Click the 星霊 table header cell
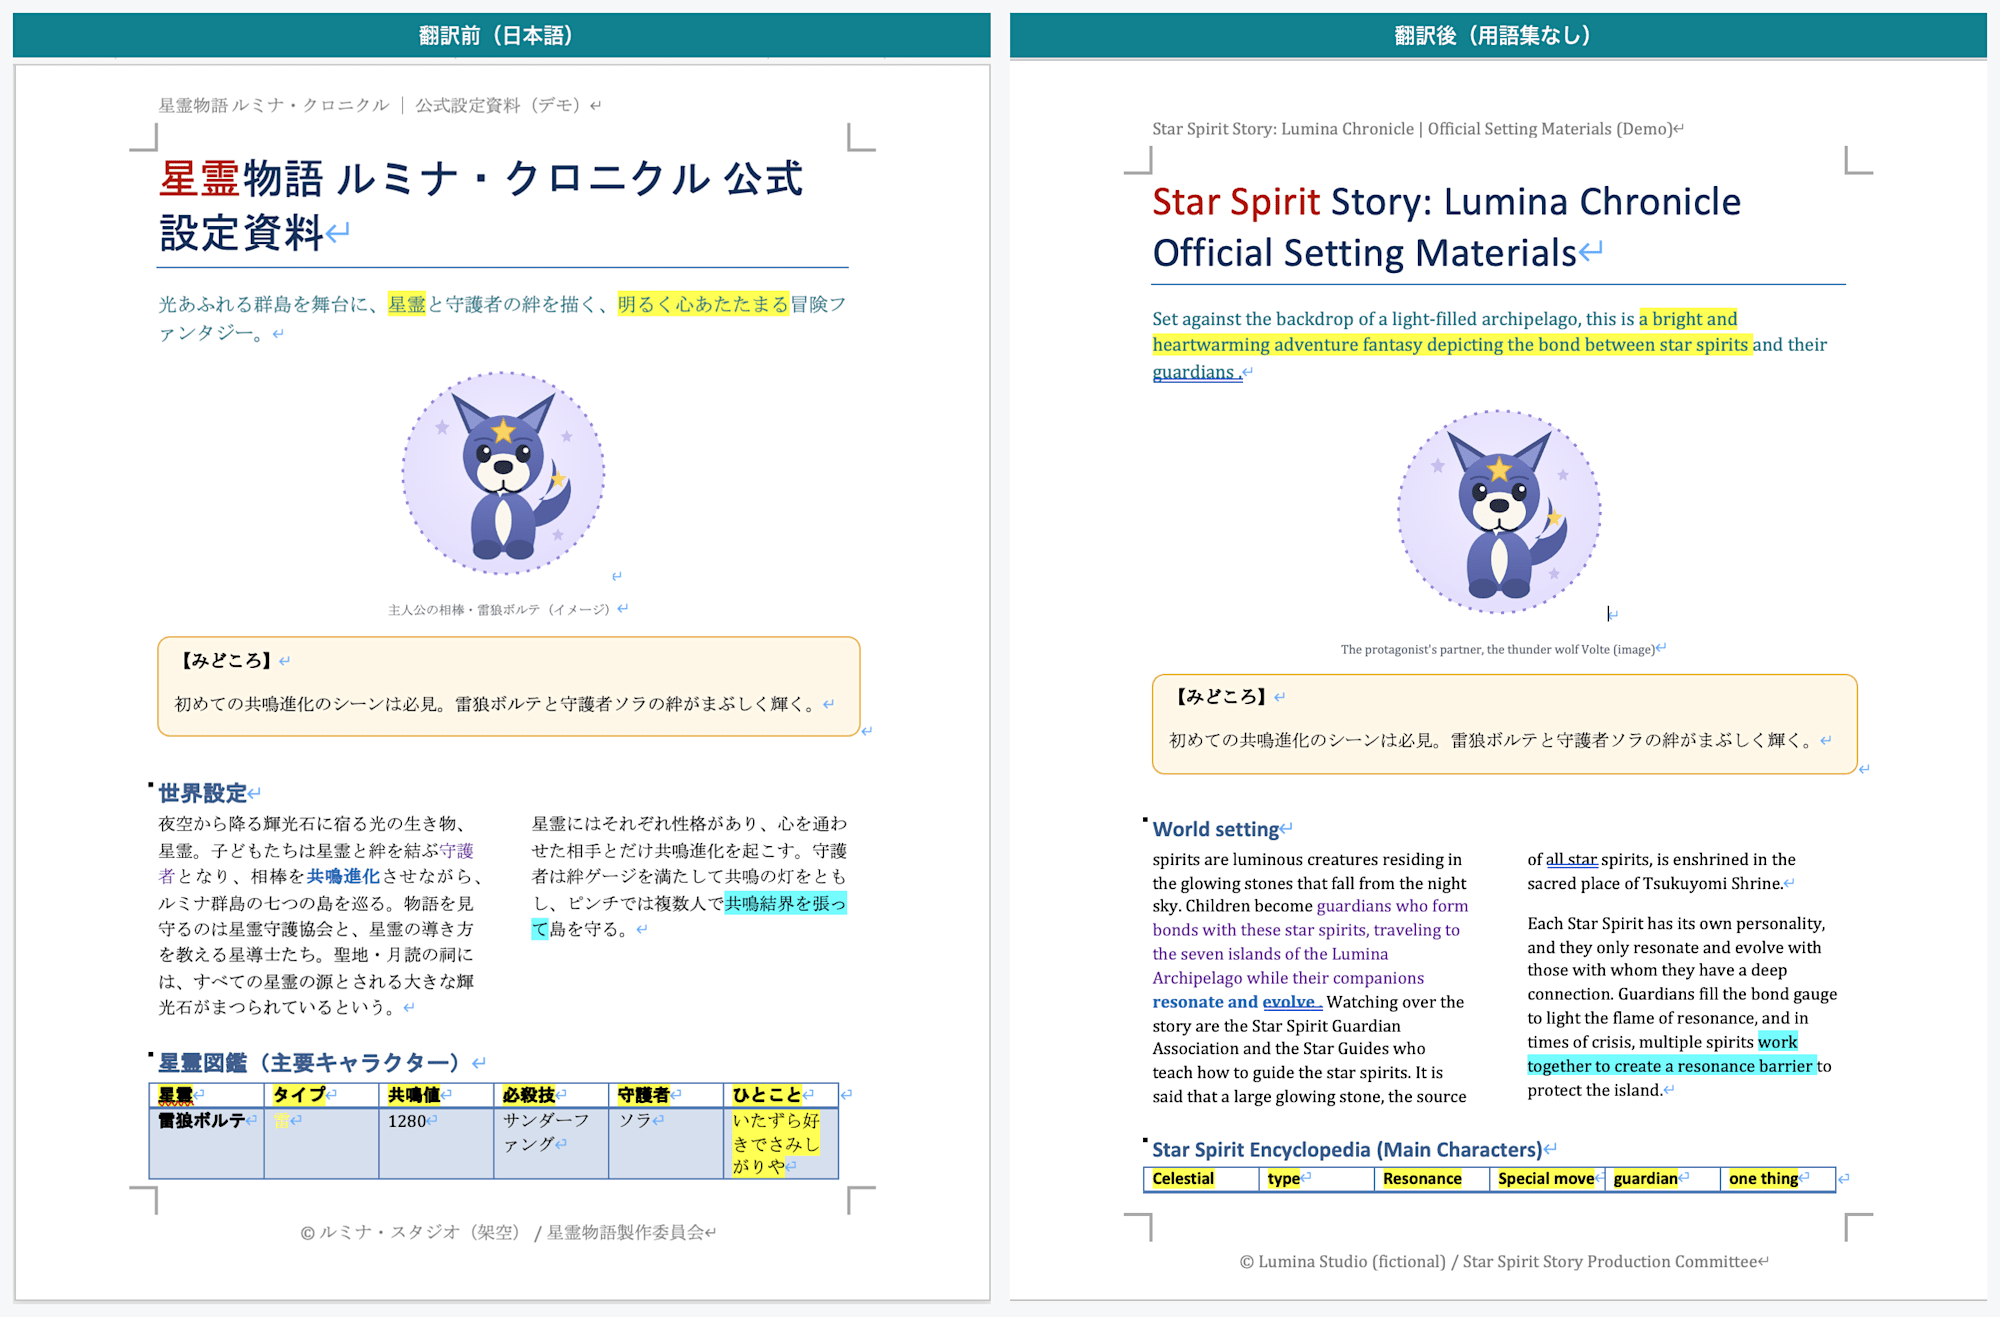The height and width of the screenshot is (1317, 2000). tap(206, 1095)
